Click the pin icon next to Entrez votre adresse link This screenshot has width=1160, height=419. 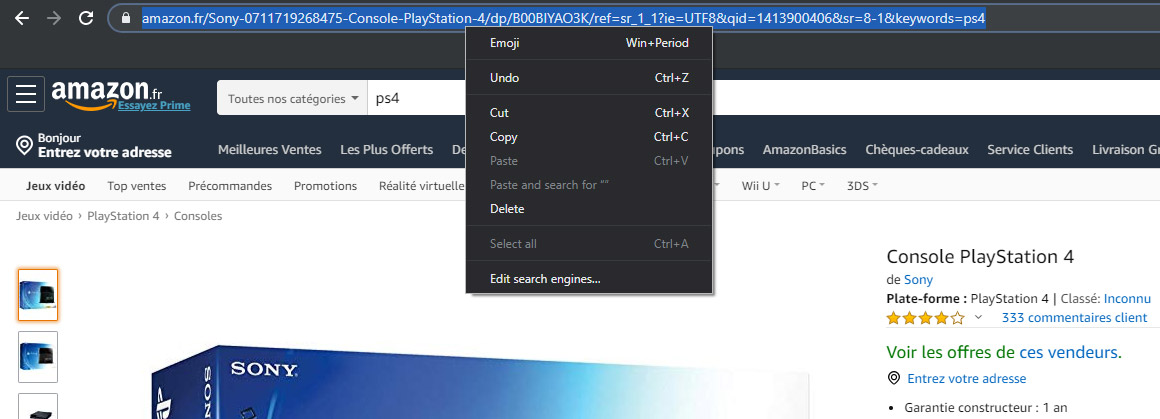[894, 378]
